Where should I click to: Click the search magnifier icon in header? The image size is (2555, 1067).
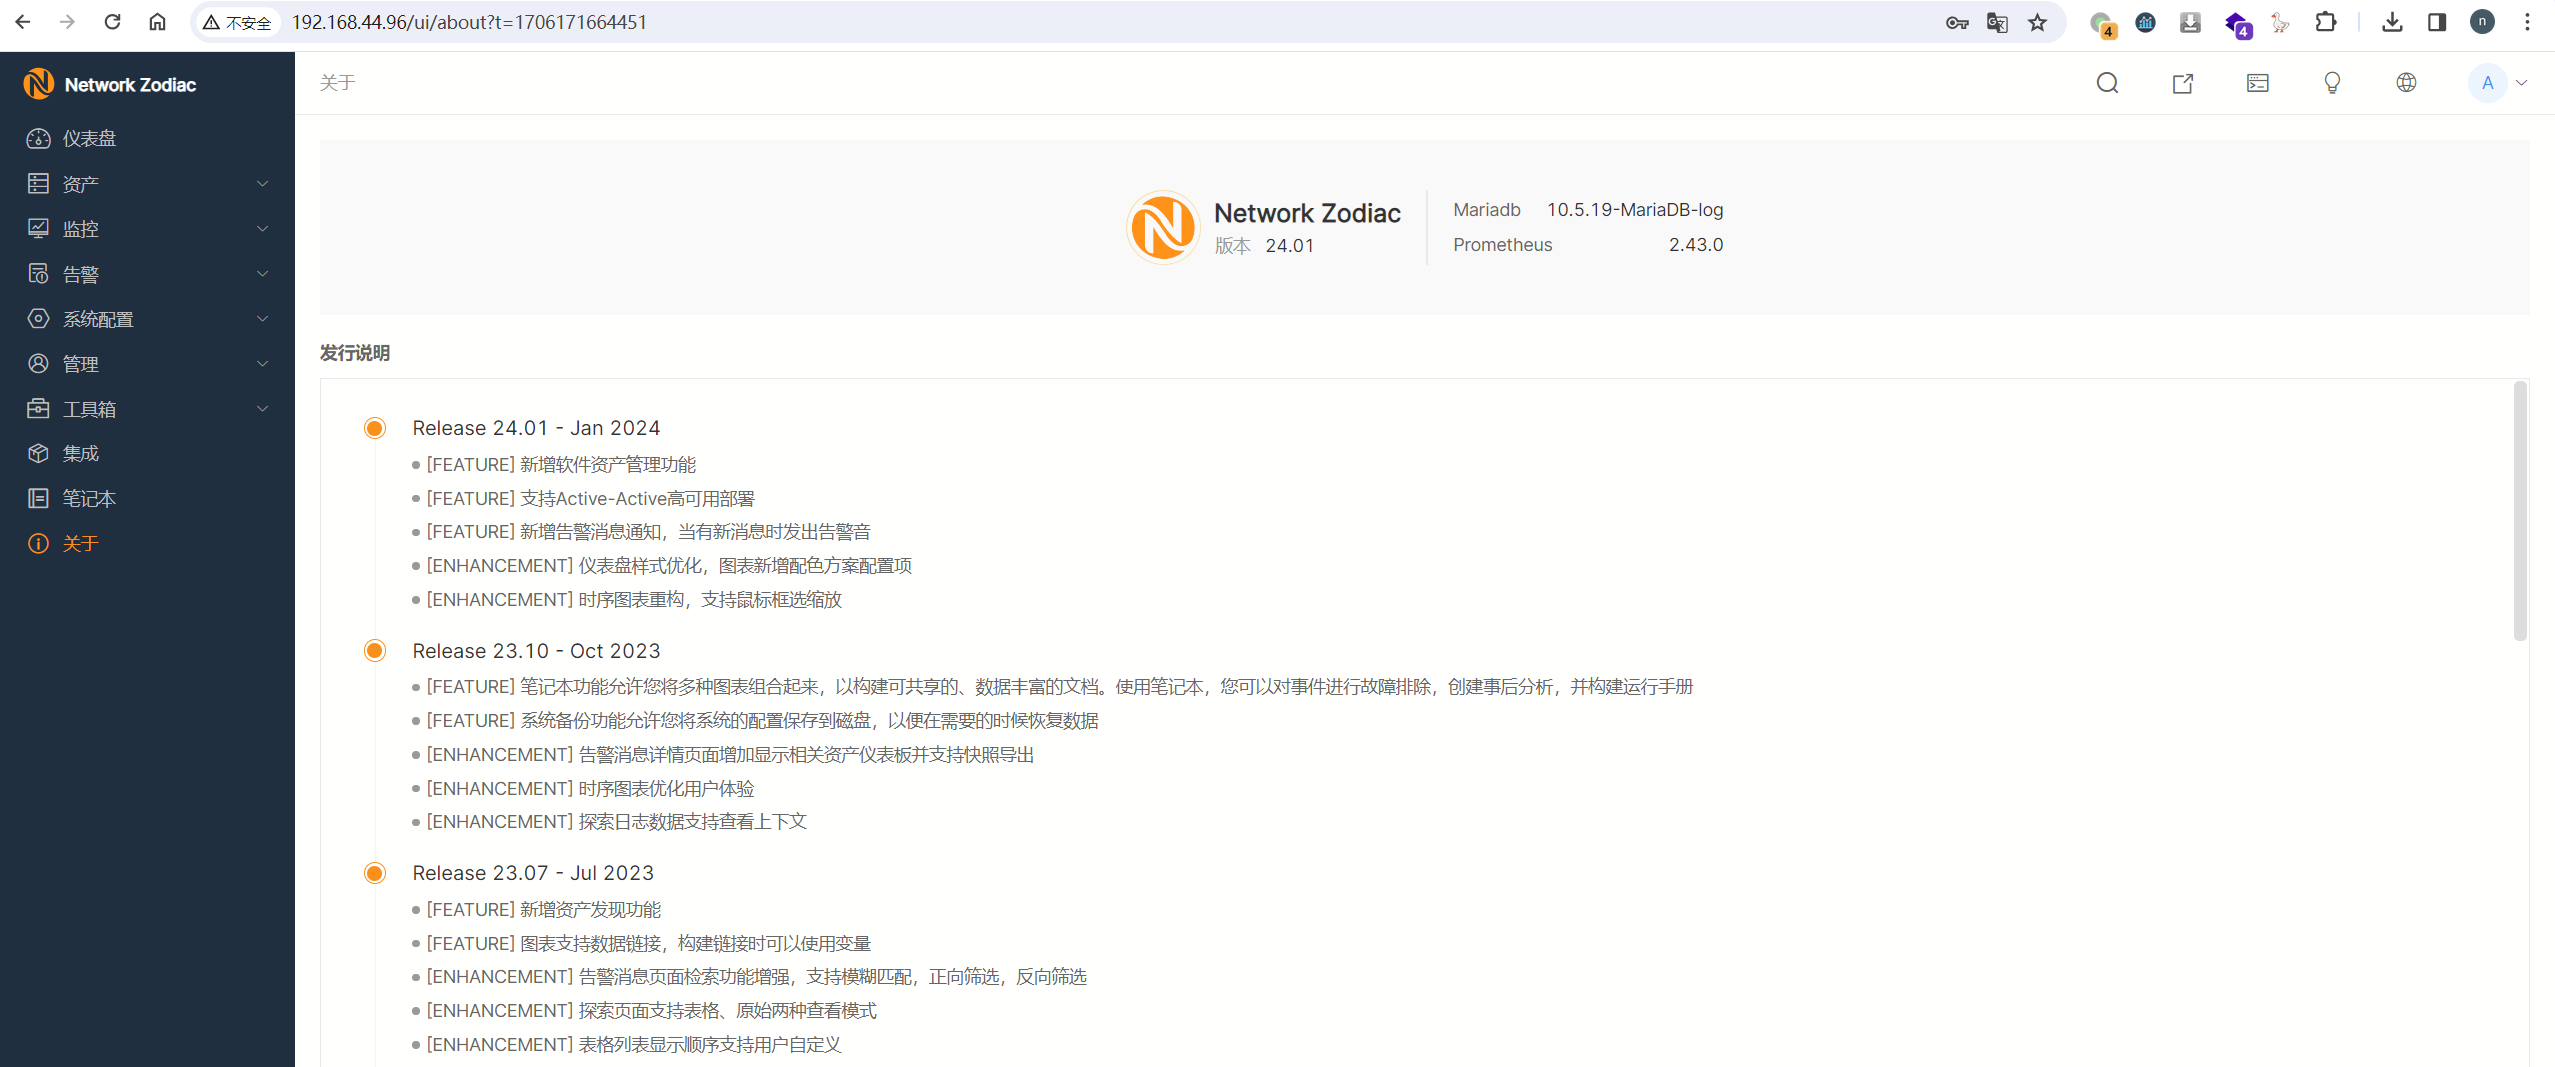click(x=2107, y=83)
